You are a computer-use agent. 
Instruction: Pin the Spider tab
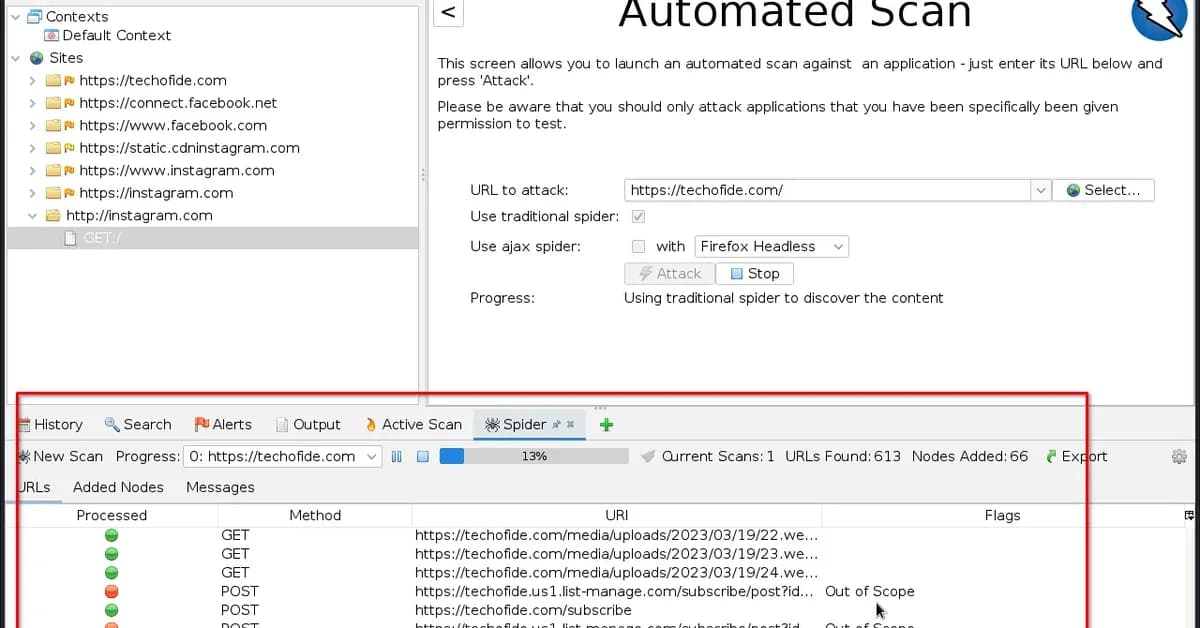557,424
